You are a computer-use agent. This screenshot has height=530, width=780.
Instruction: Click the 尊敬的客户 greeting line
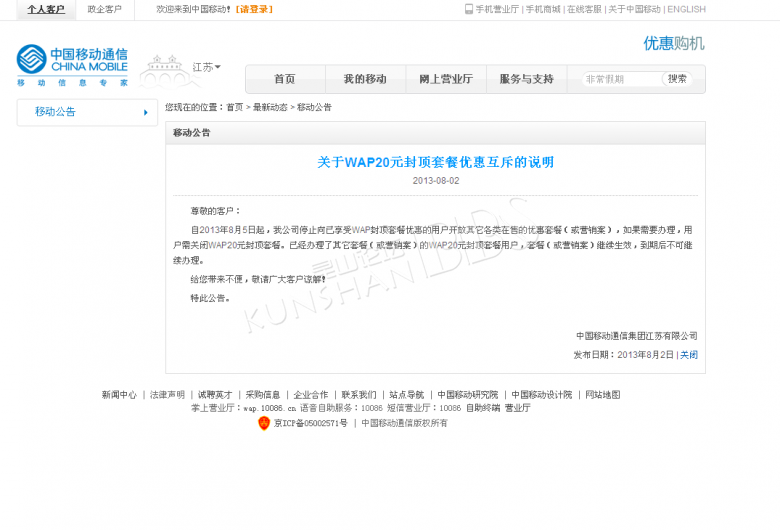tap(215, 211)
